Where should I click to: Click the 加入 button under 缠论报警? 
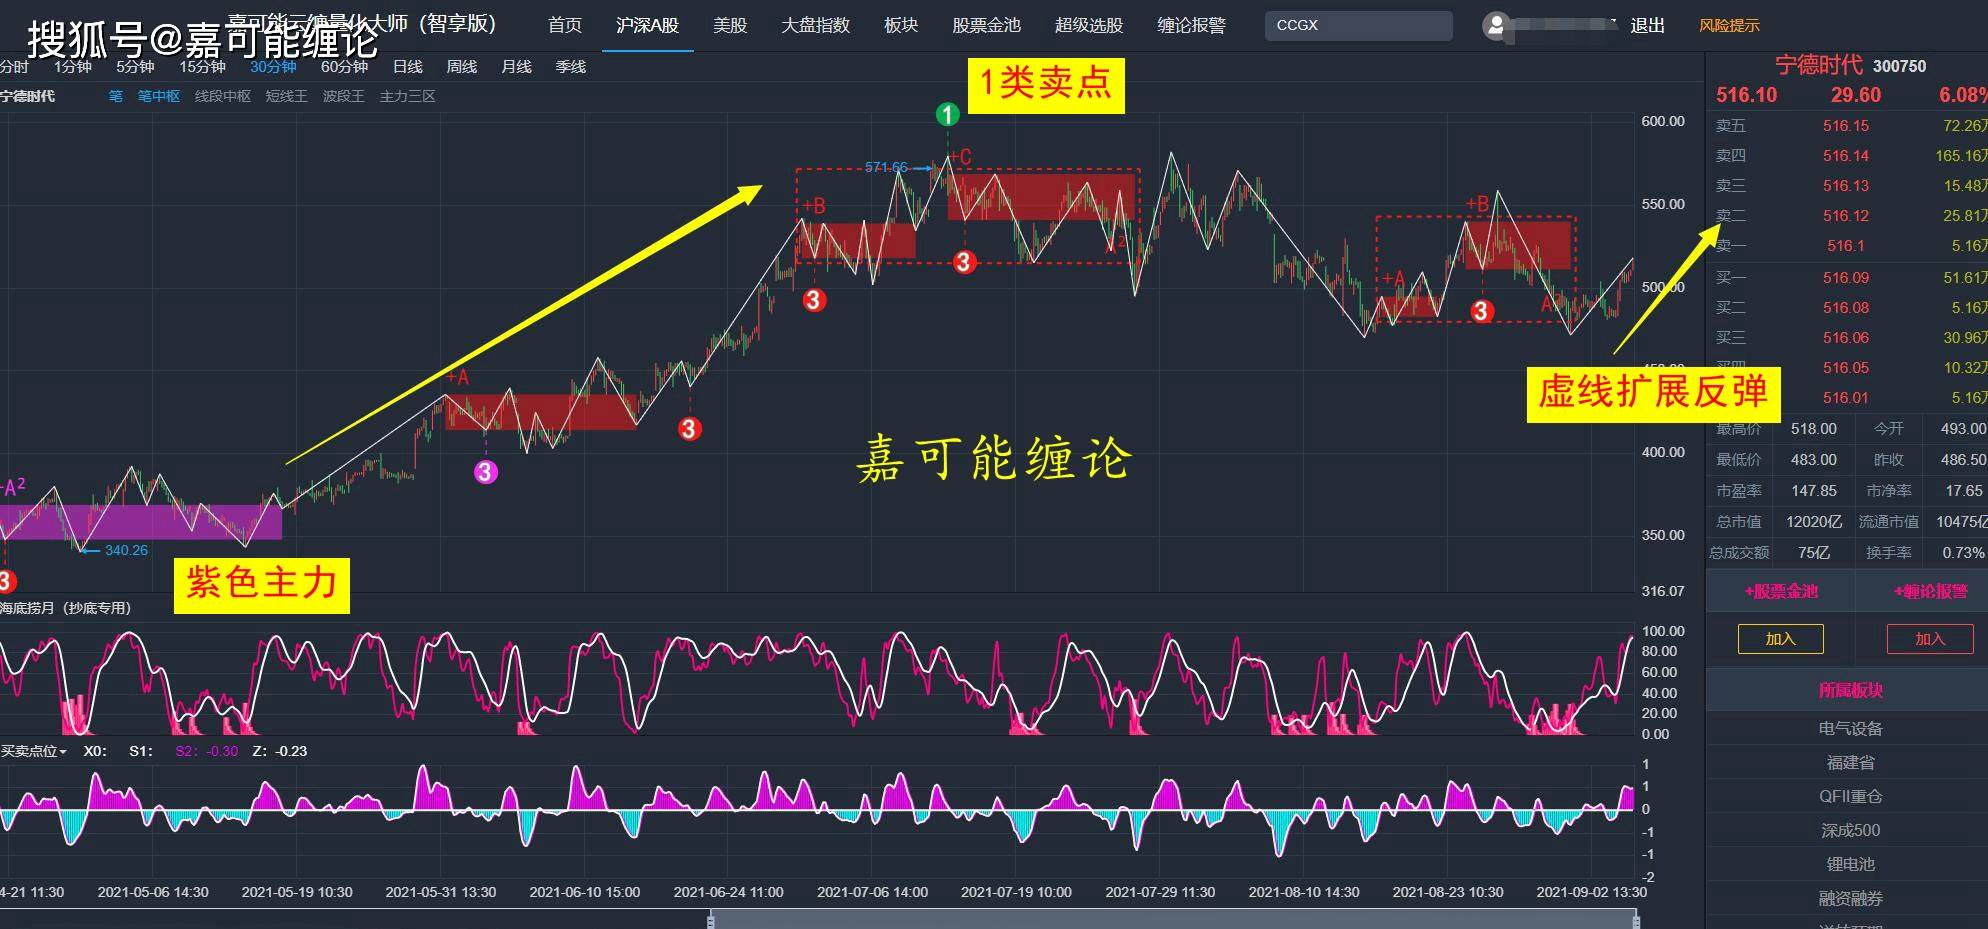[1929, 639]
